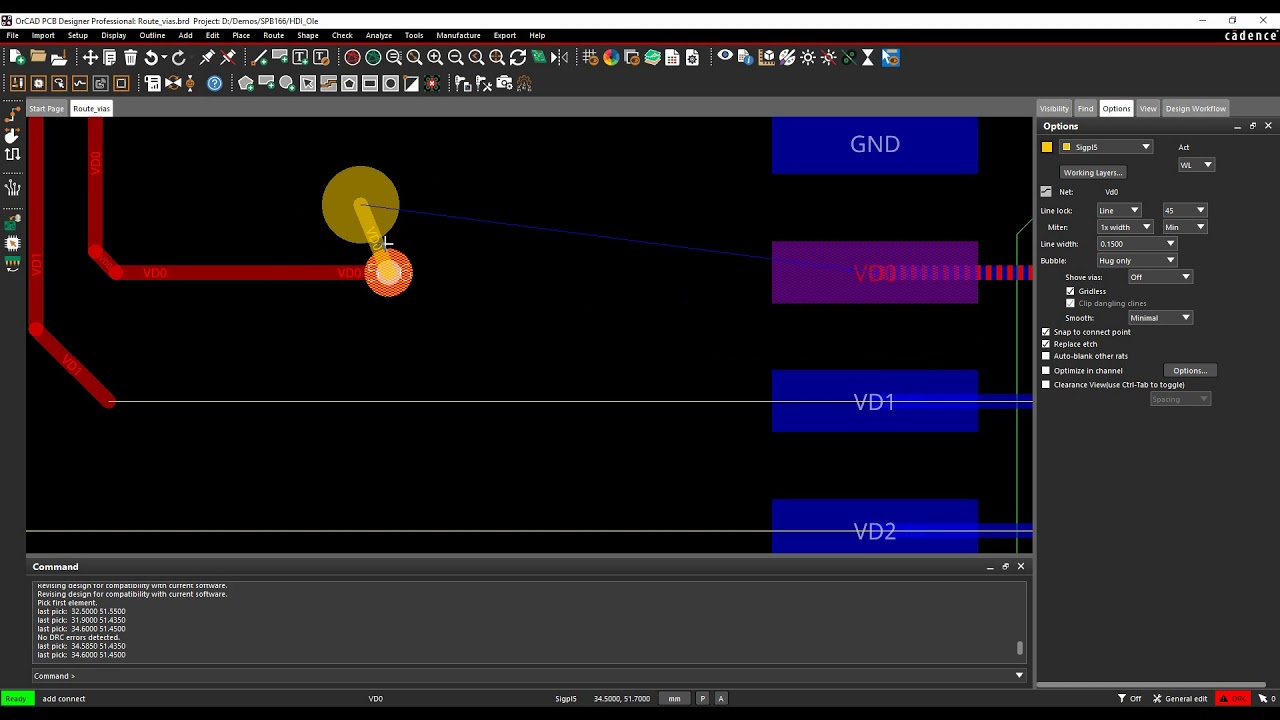The image size is (1280, 720).
Task: Open the Route menu
Action: [273, 35]
